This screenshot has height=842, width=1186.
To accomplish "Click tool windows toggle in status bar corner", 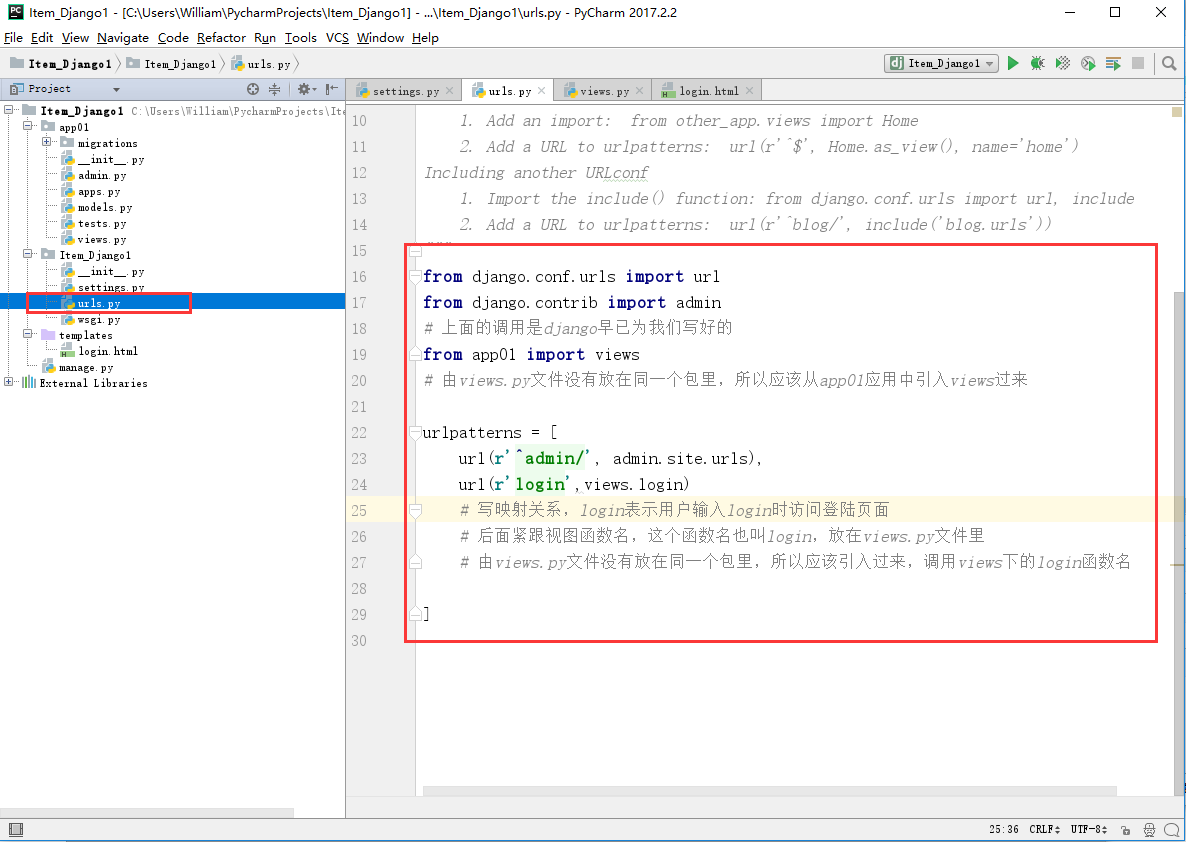I will 15,830.
